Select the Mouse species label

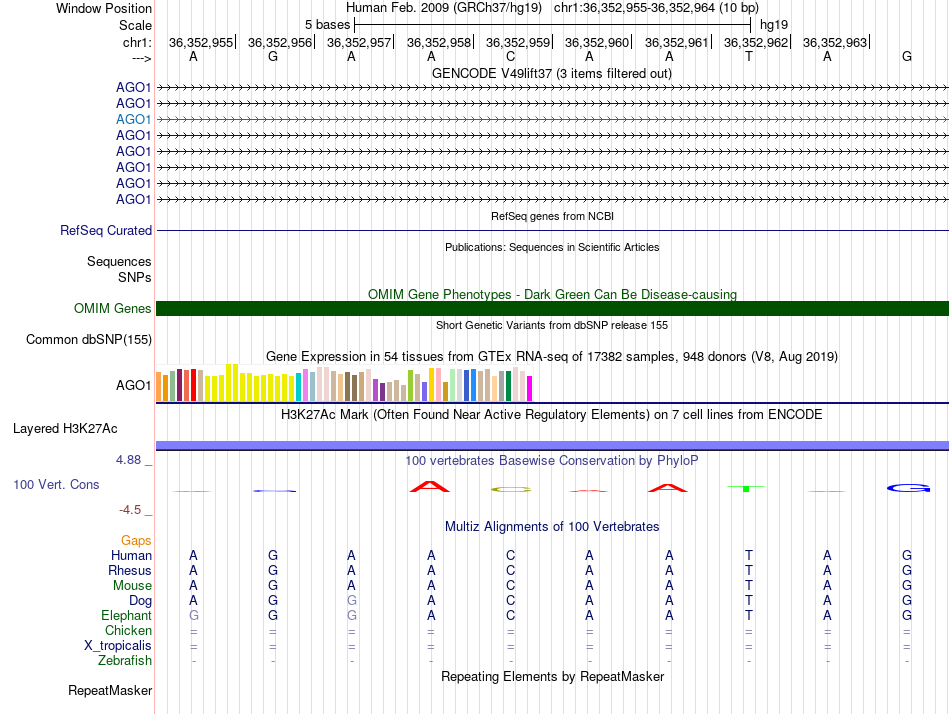[x=132, y=586]
